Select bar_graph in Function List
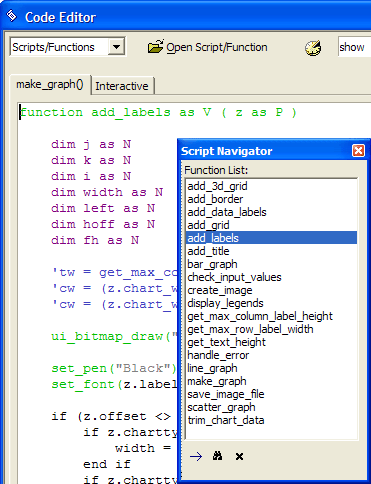This screenshot has height=484, width=371. point(271,264)
